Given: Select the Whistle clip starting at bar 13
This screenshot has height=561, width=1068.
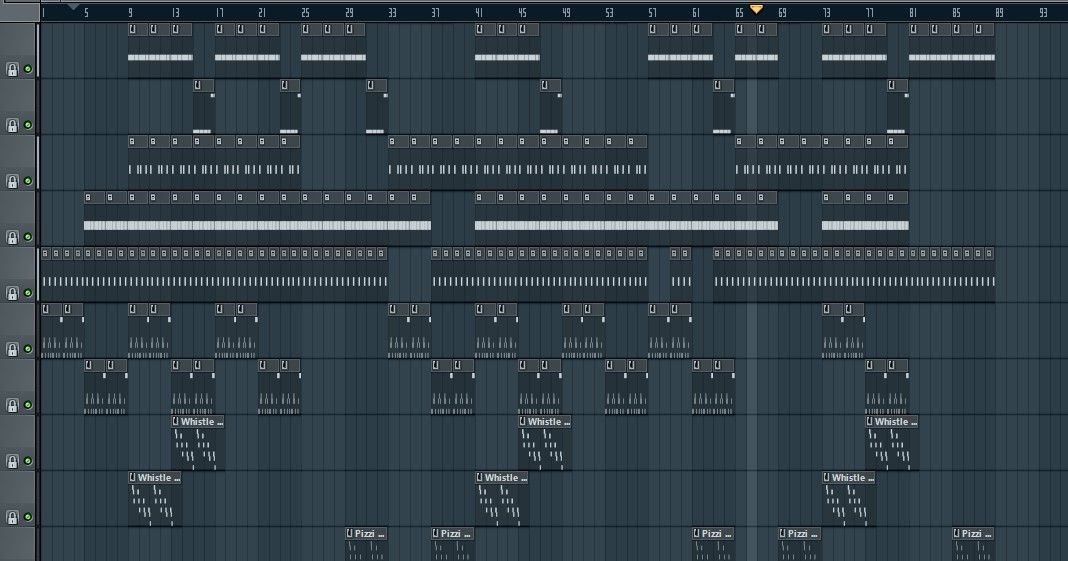Looking at the screenshot, I should tap(198, 444).
